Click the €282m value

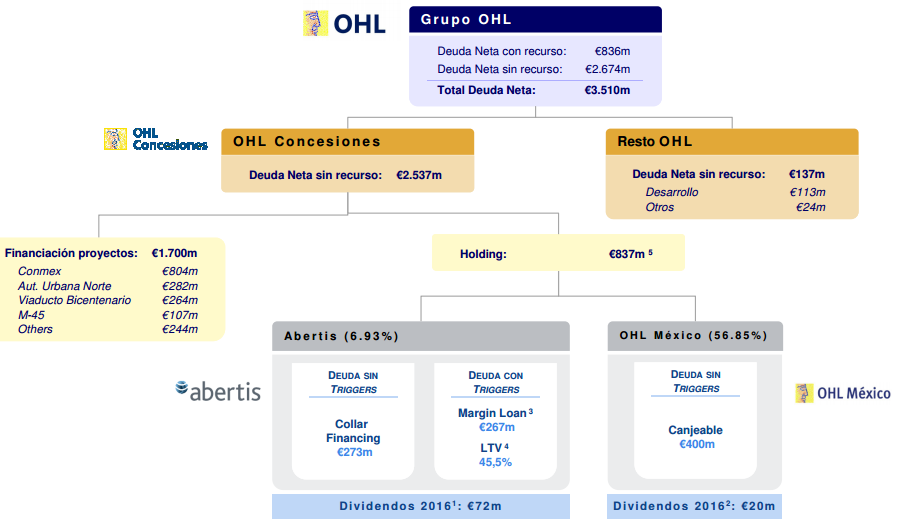point(180,286)
